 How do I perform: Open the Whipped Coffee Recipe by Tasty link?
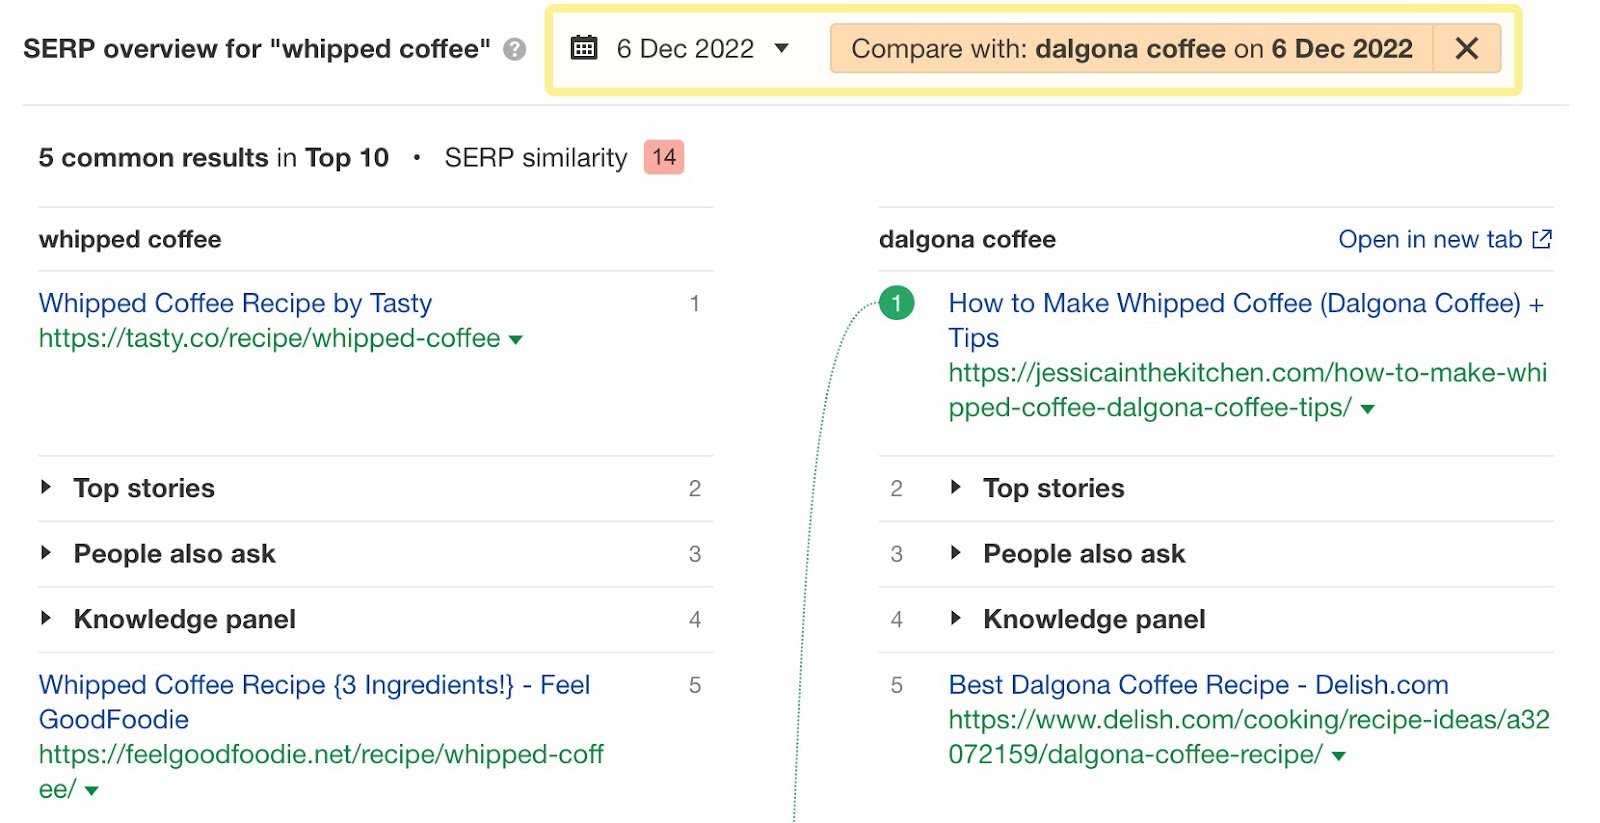pyautogui.click(x=235, y=303)
